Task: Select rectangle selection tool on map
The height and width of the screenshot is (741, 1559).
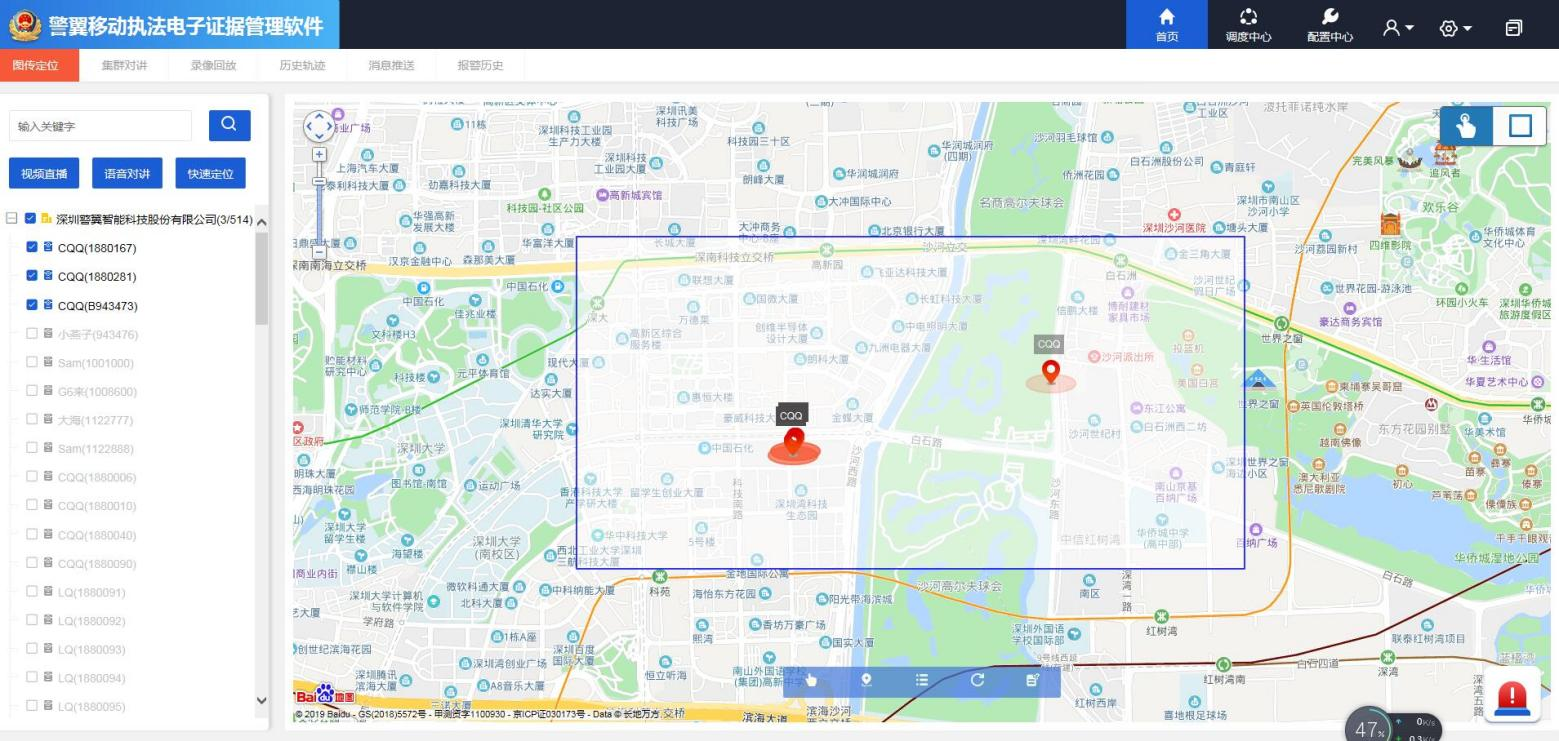Action: click(1520, 126)
